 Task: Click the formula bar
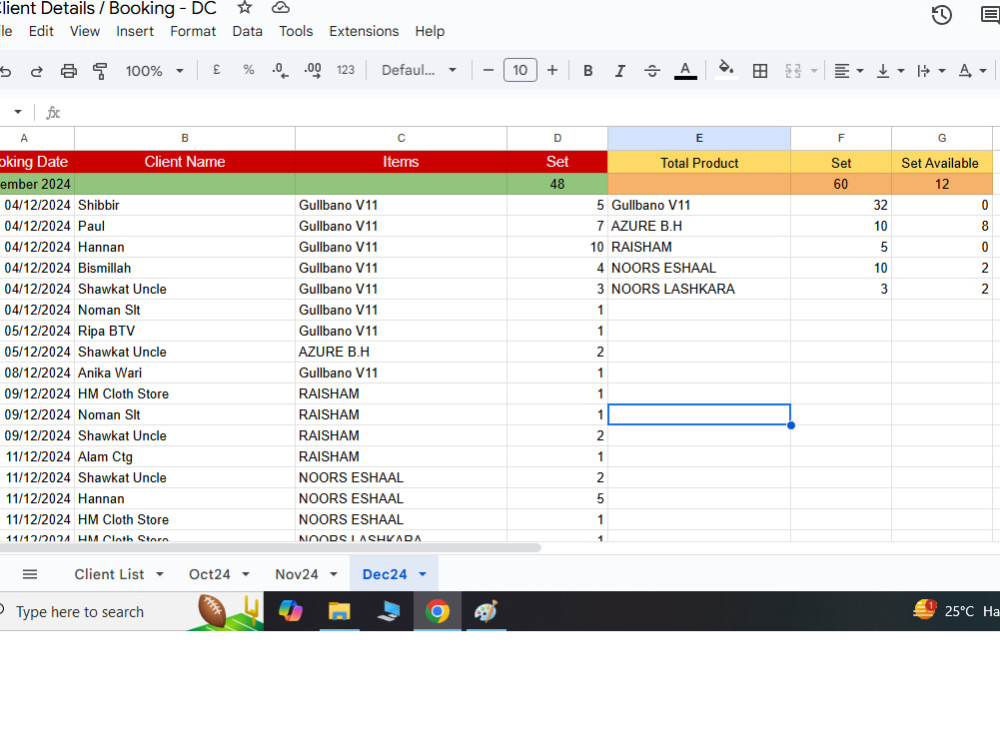pos(529,113)
